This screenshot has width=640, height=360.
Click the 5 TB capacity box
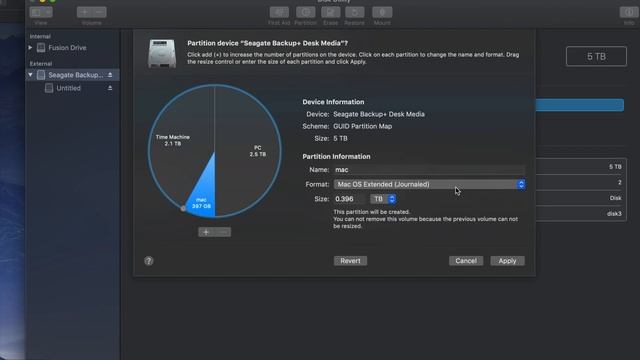coord(596,56)
